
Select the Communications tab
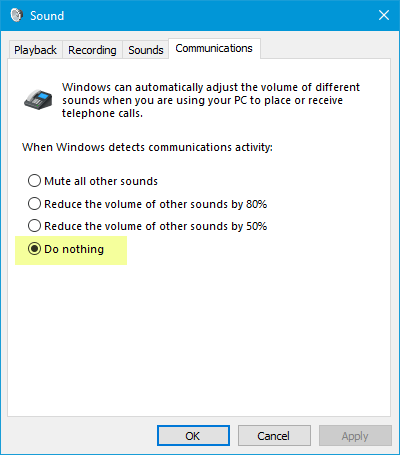pos(214,49)
